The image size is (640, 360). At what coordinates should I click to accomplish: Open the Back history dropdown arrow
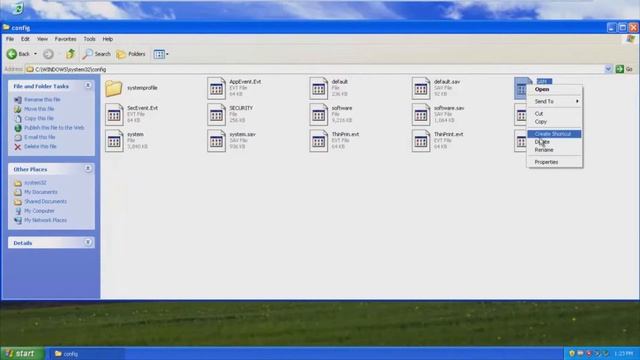(35, 54)
